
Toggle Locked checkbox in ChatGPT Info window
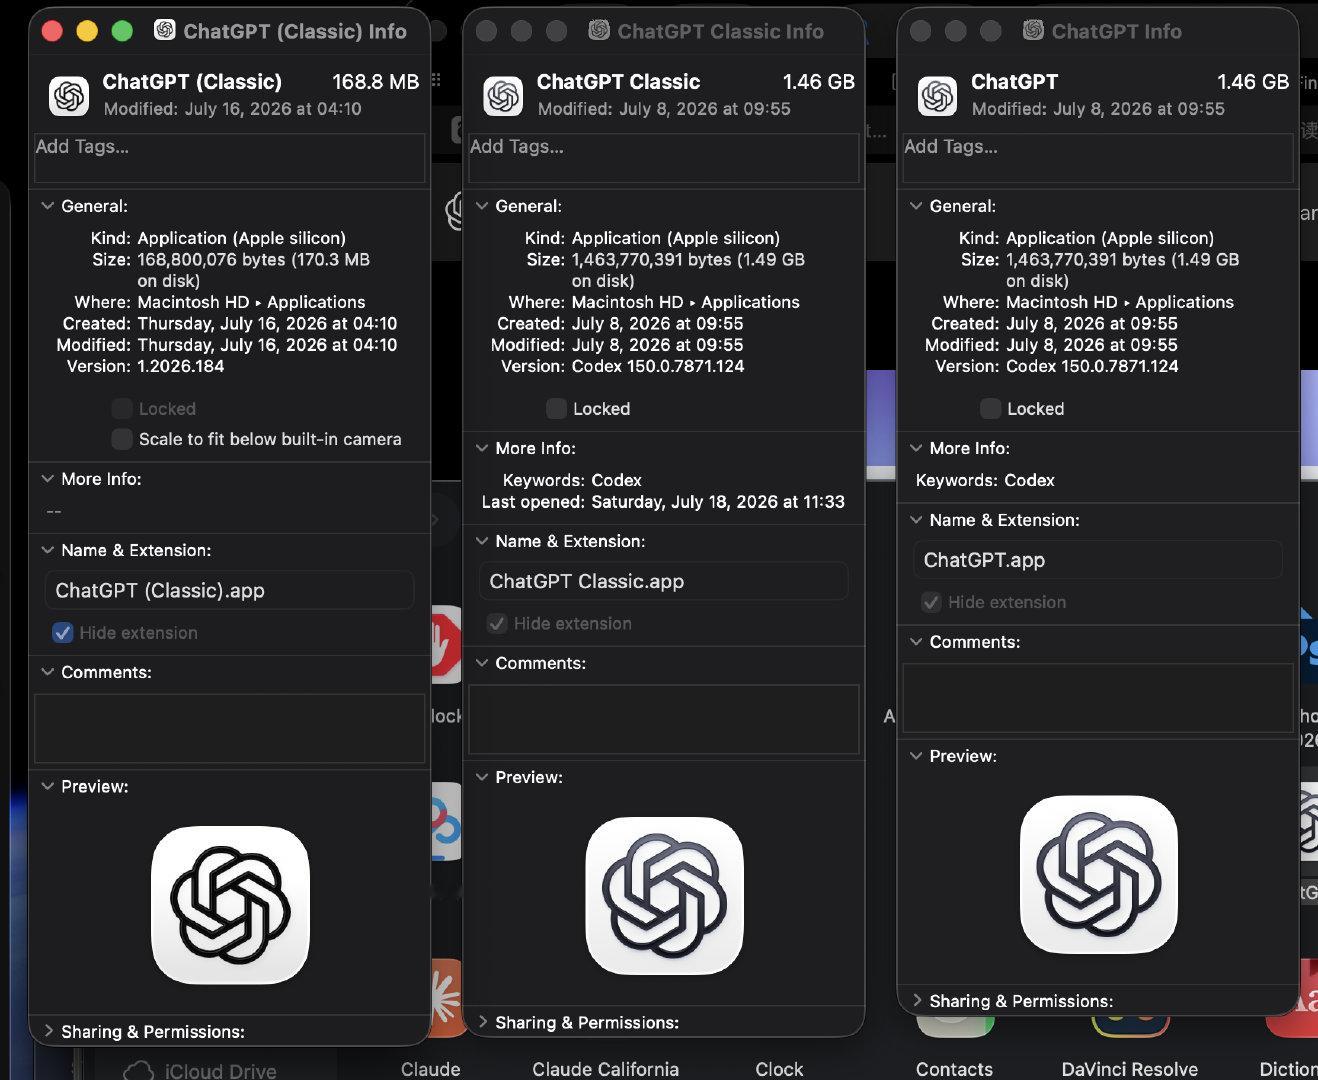click(x=990, y=408)
